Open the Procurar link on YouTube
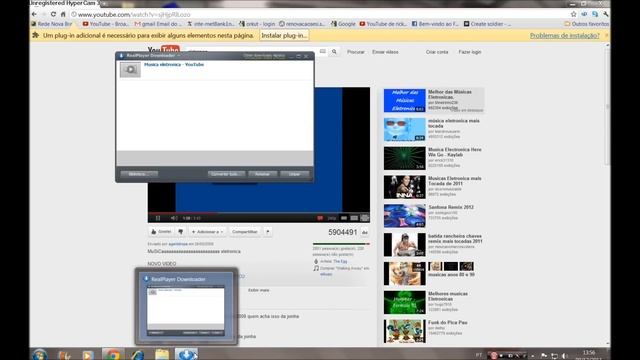This screenshot has height=360, width=640. (x=356, y=52)
